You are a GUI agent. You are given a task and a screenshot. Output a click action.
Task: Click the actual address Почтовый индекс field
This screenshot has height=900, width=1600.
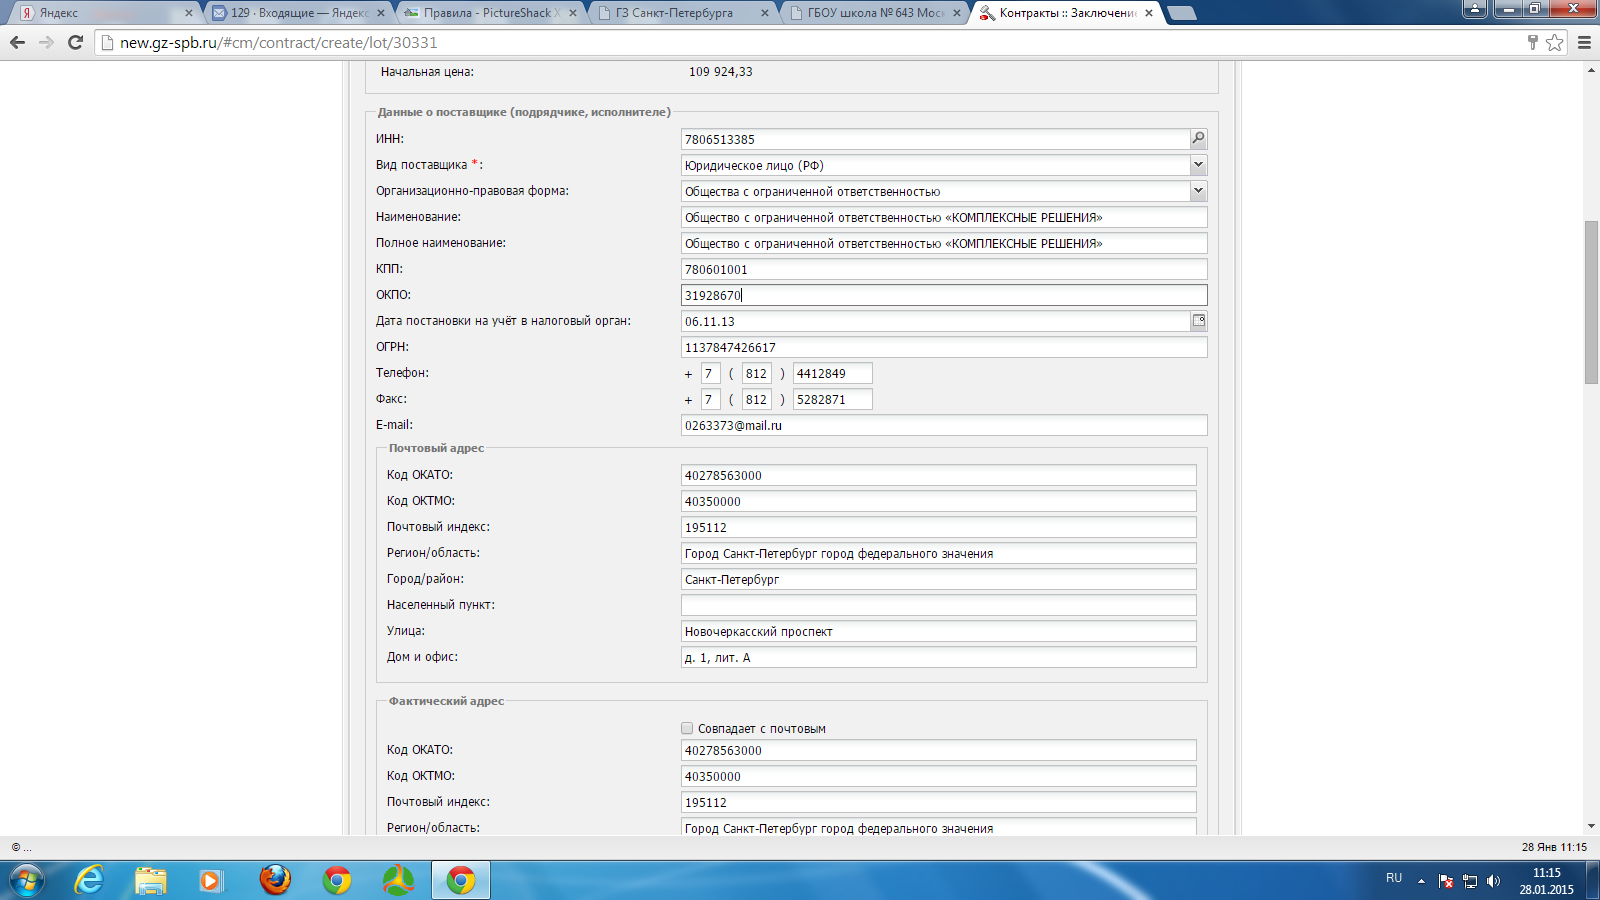[938, 802]
